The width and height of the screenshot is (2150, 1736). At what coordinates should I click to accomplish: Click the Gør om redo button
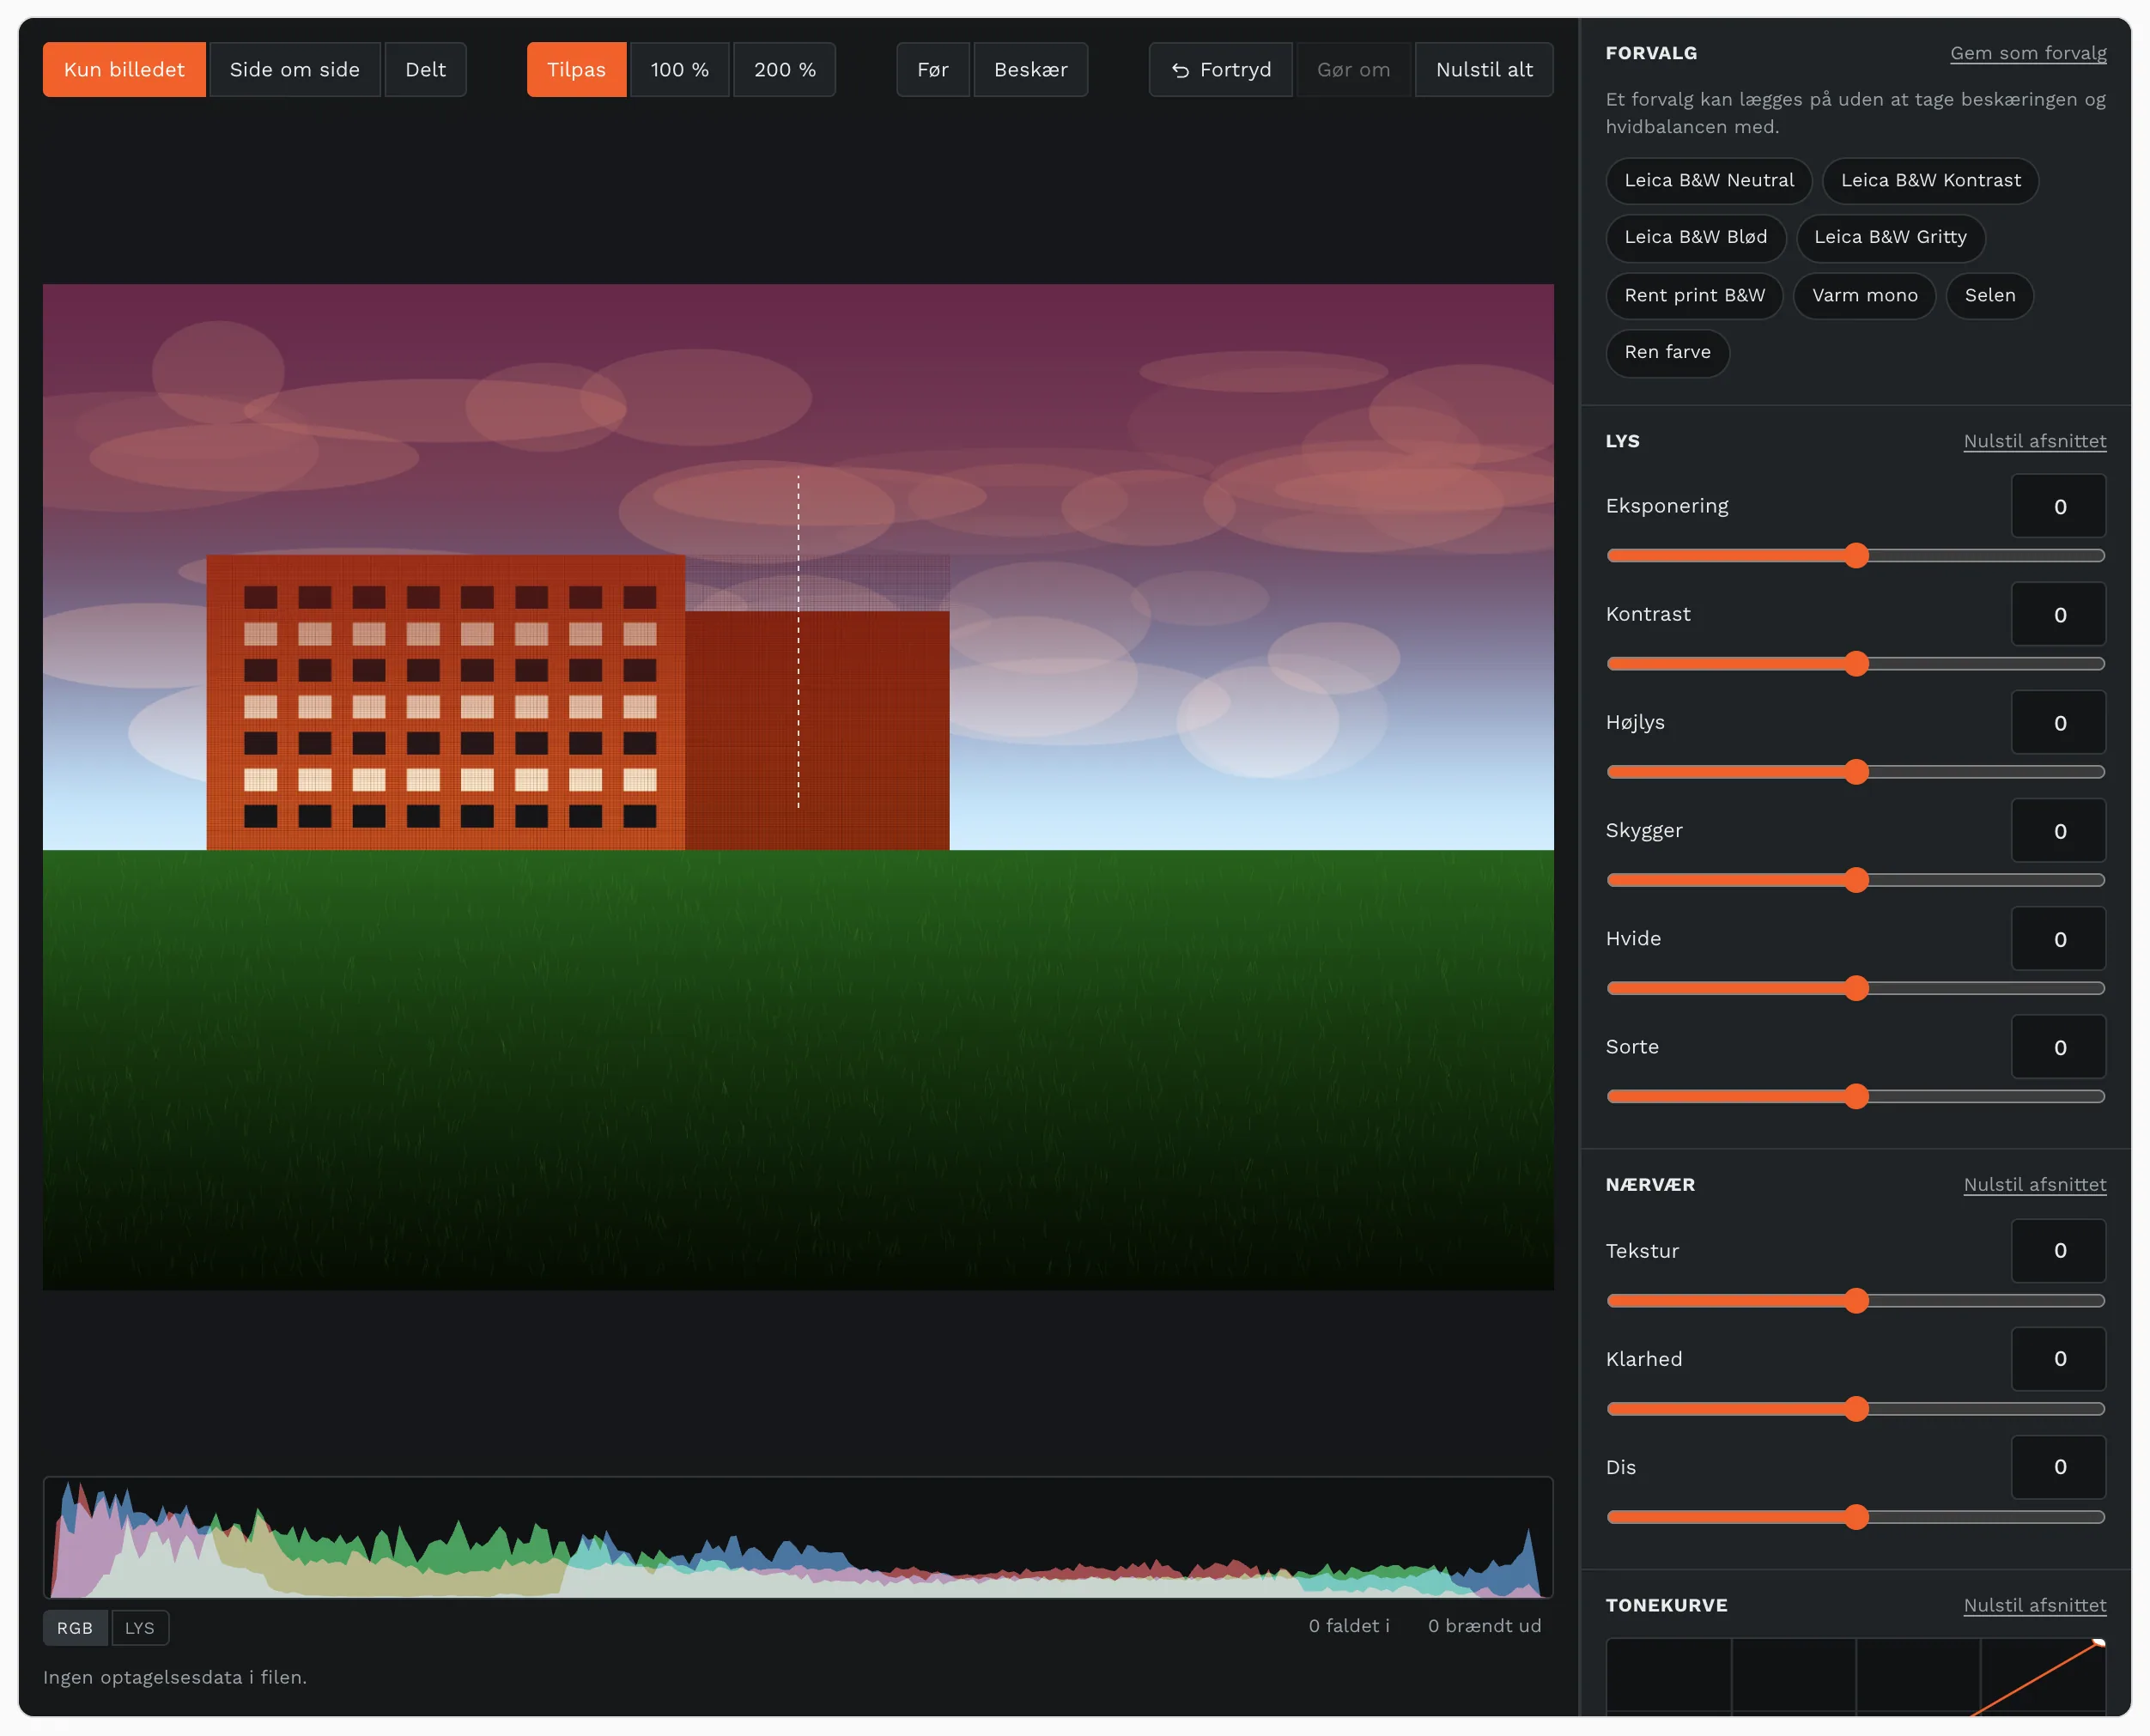coord(1353,69)
